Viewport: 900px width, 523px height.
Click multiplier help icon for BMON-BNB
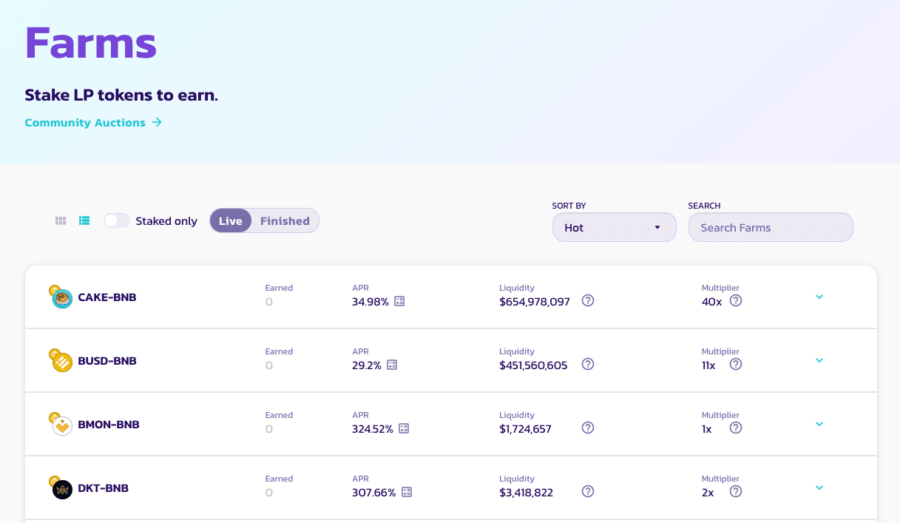point(735,429)
